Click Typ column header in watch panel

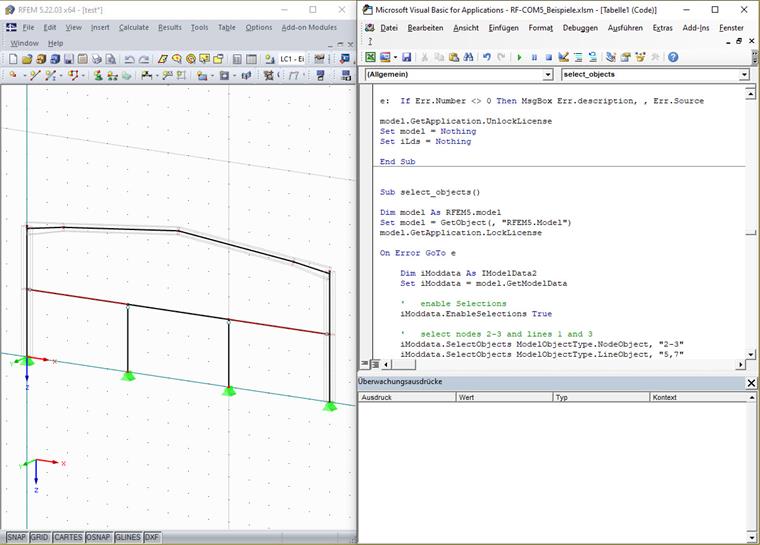[x=601, y=397]
